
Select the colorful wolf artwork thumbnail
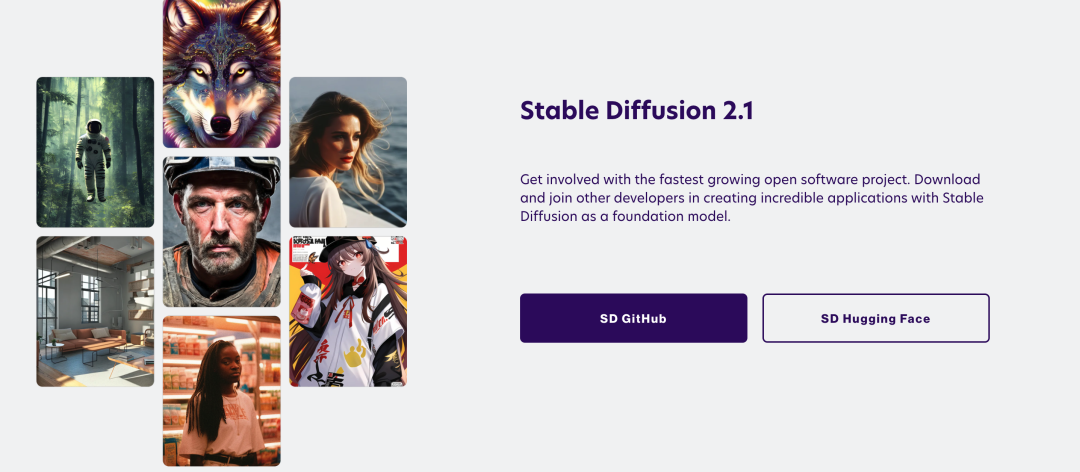222,73
